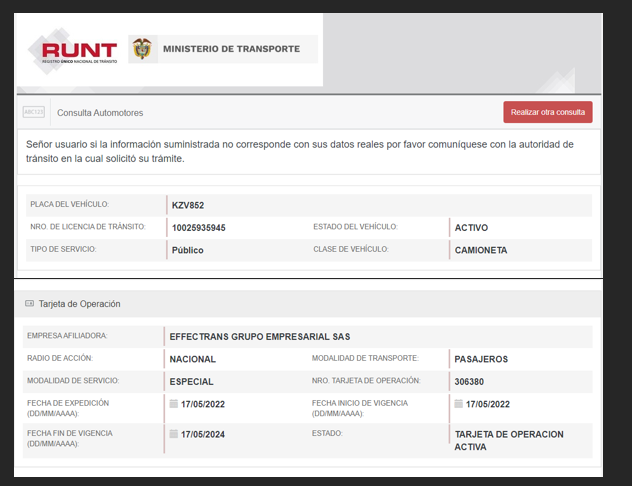
Task: Click the RUNT logo
Action: click(x=76, y=50)
